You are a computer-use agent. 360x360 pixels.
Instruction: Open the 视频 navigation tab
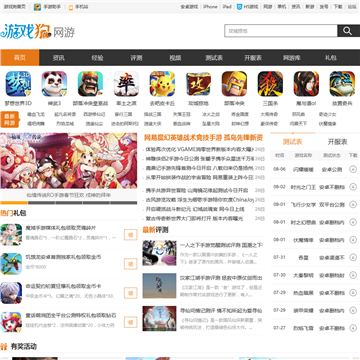click(175, 58)
